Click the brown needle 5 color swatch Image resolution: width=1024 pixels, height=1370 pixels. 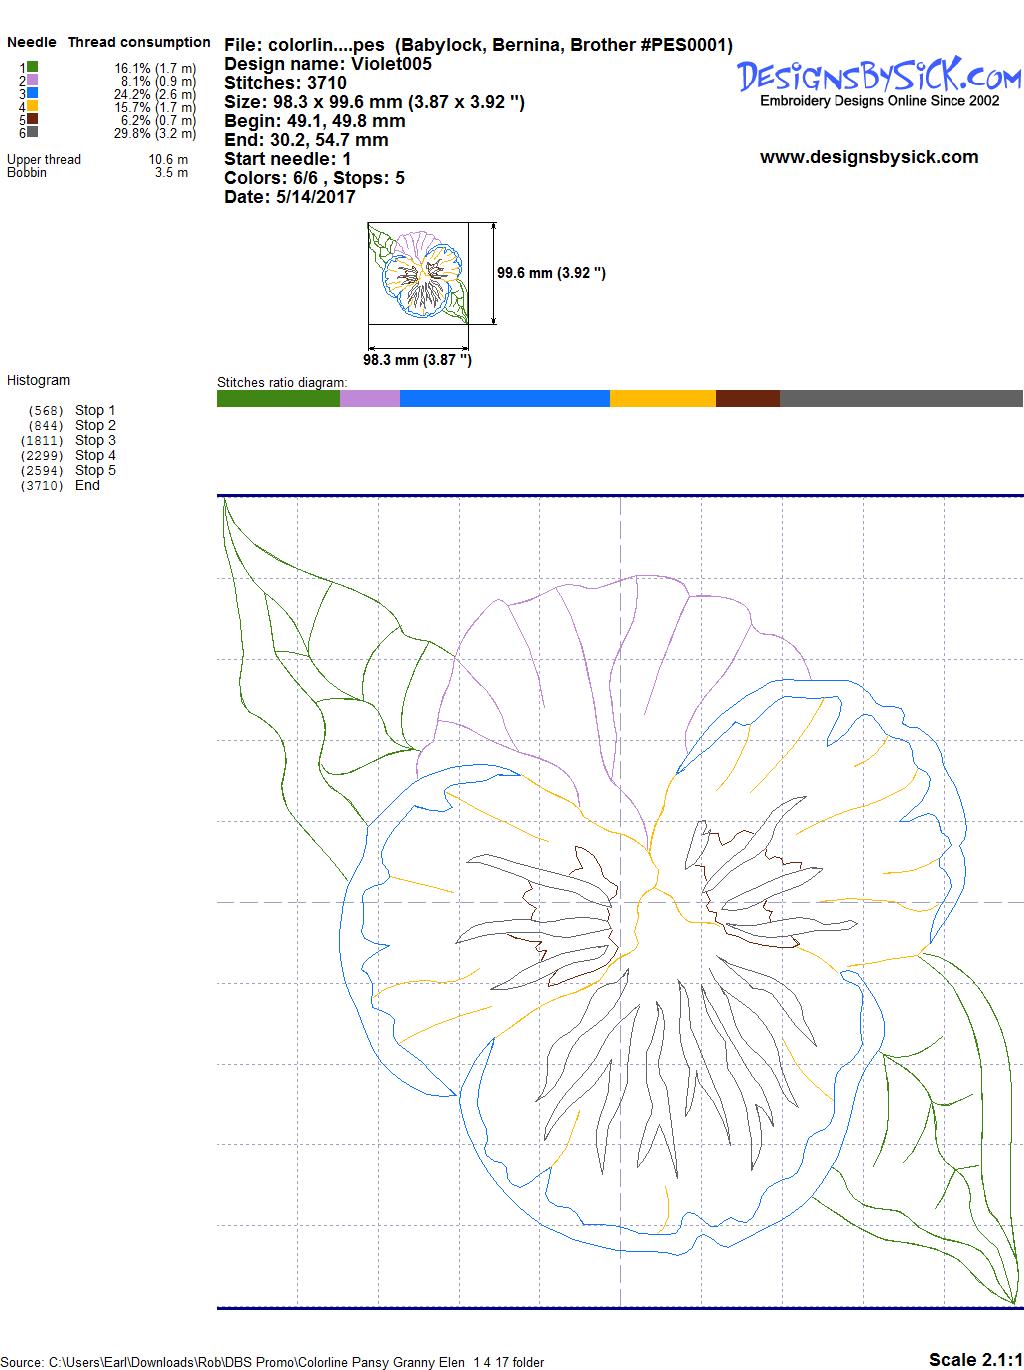[33, 119]
